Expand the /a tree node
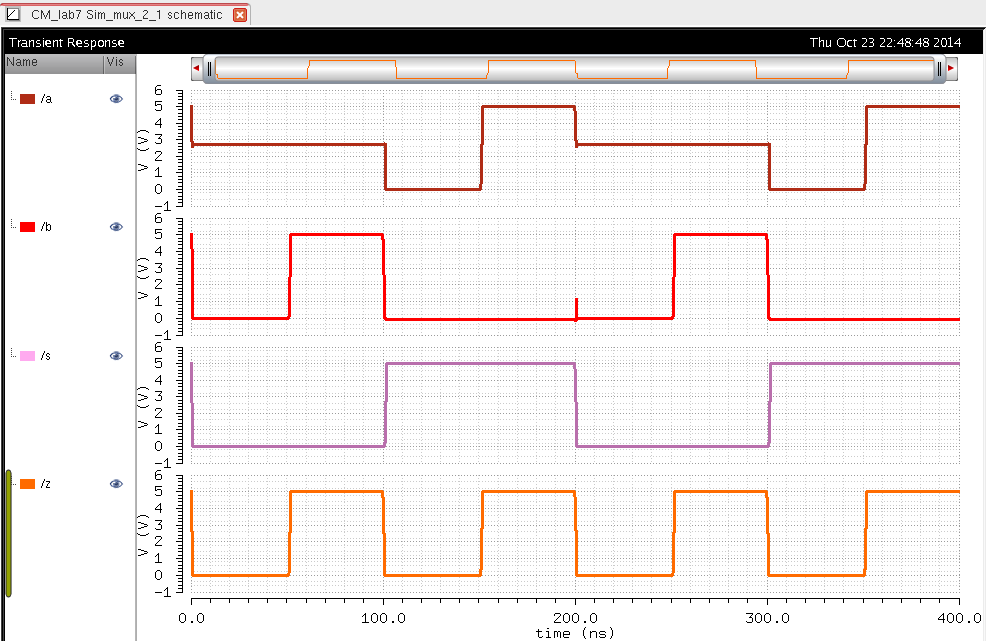Screen dimensions: 986x641 click(x=13, y=98)
